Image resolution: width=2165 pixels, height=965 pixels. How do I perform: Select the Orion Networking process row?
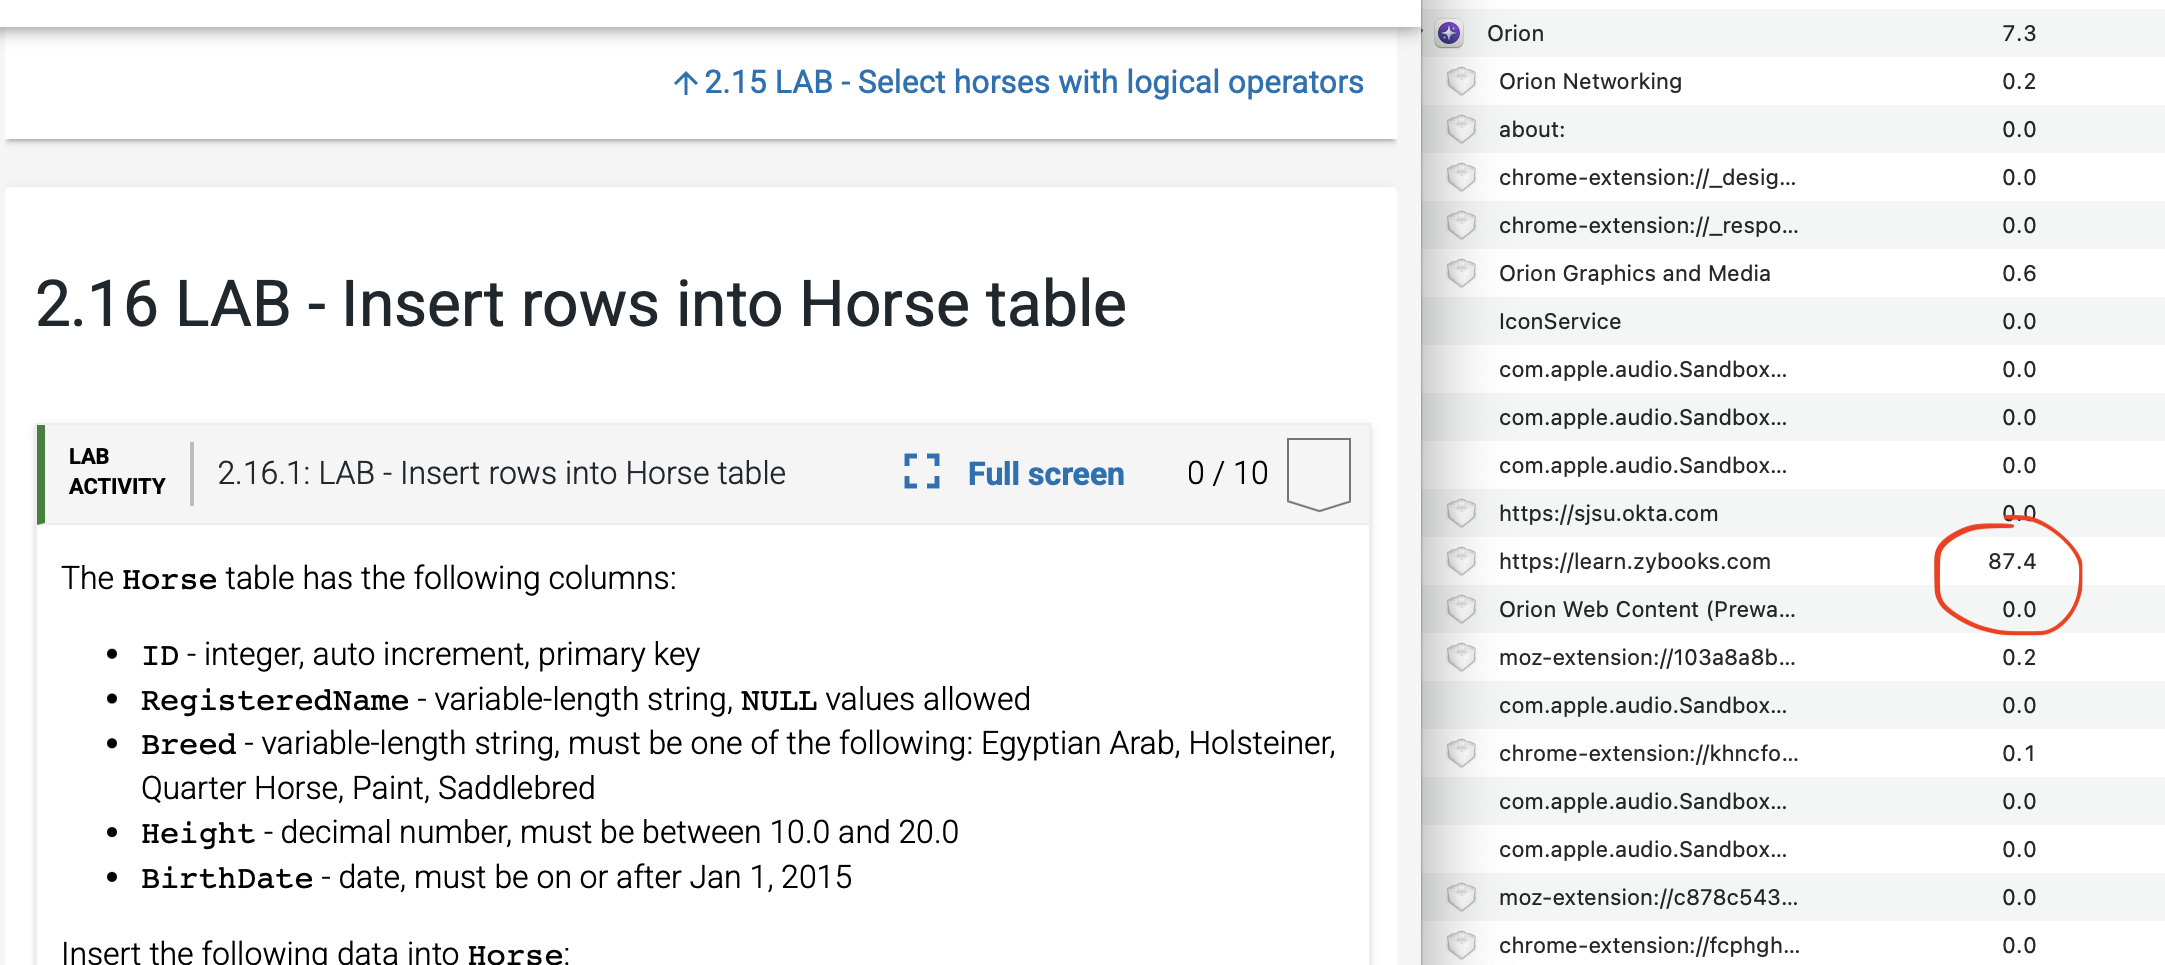[1793, 81]
